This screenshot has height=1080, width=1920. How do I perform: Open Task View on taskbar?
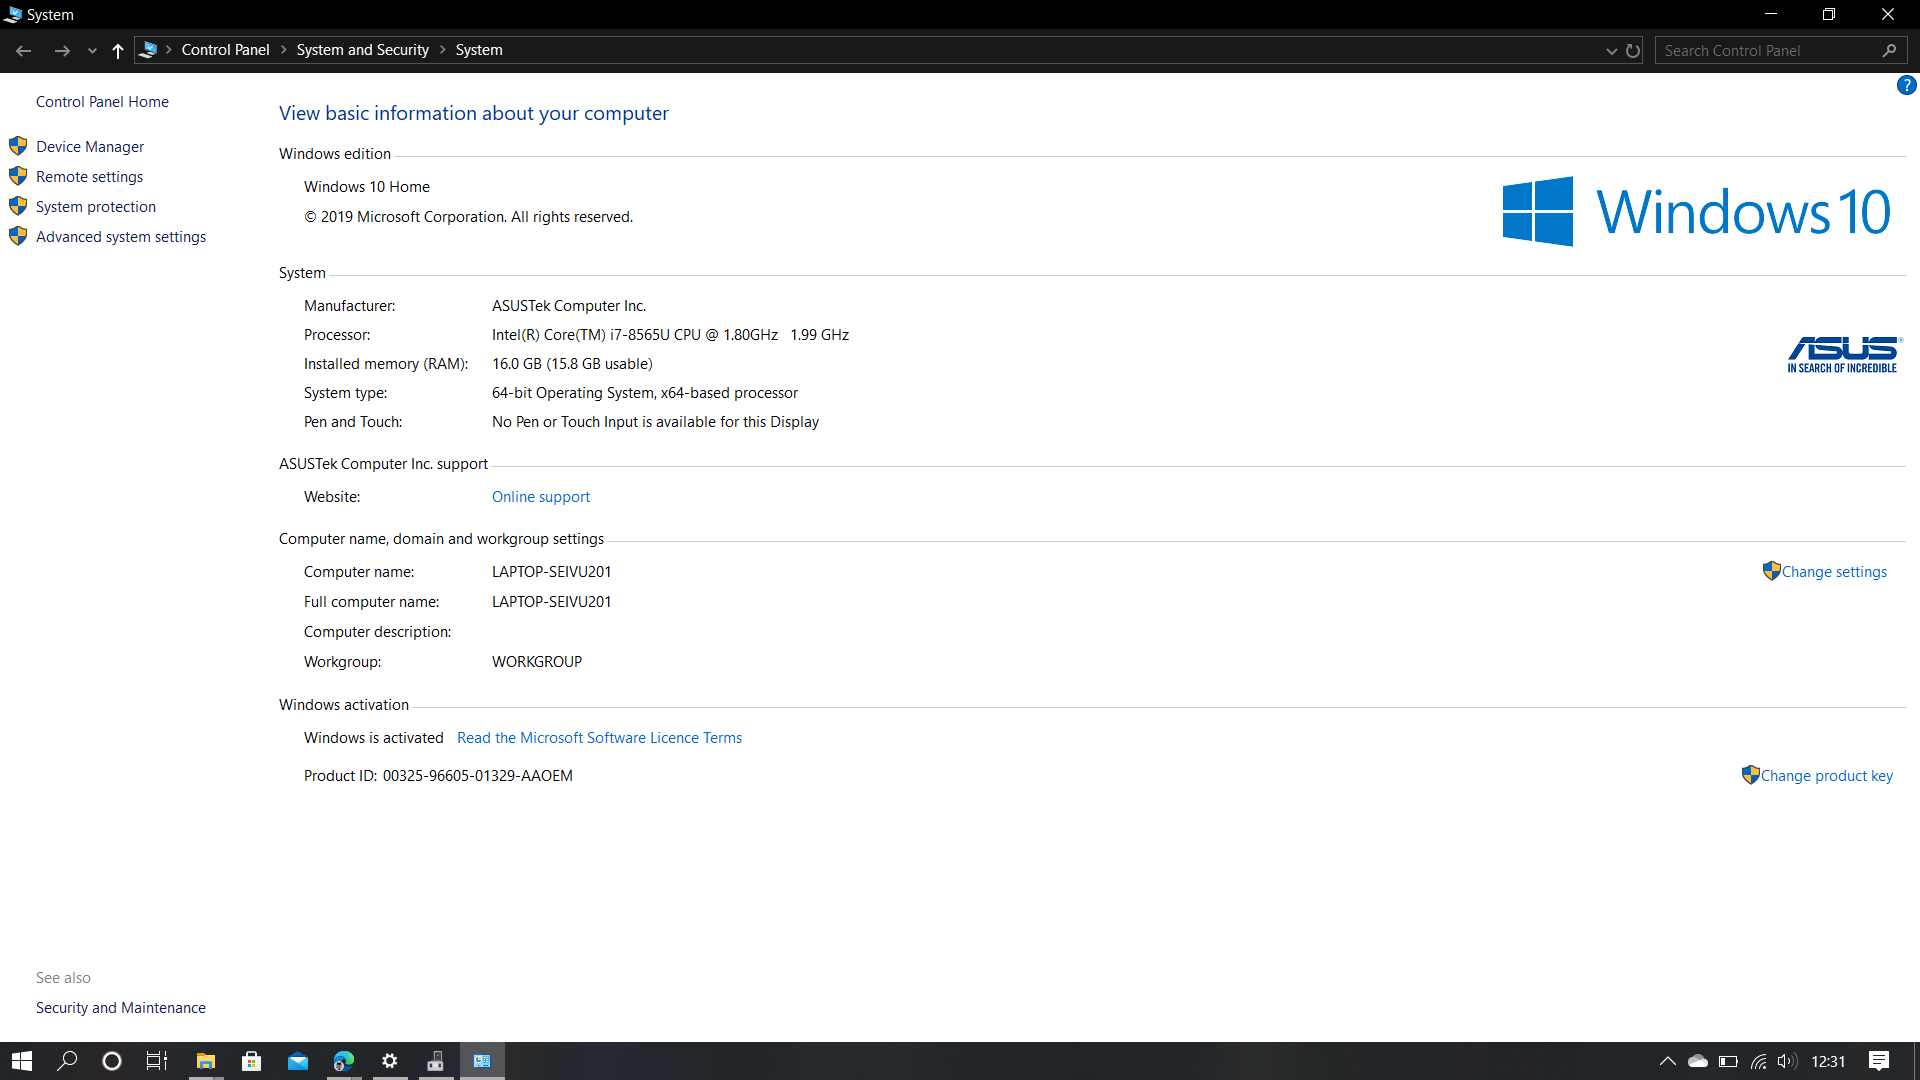pos(157,1061)
